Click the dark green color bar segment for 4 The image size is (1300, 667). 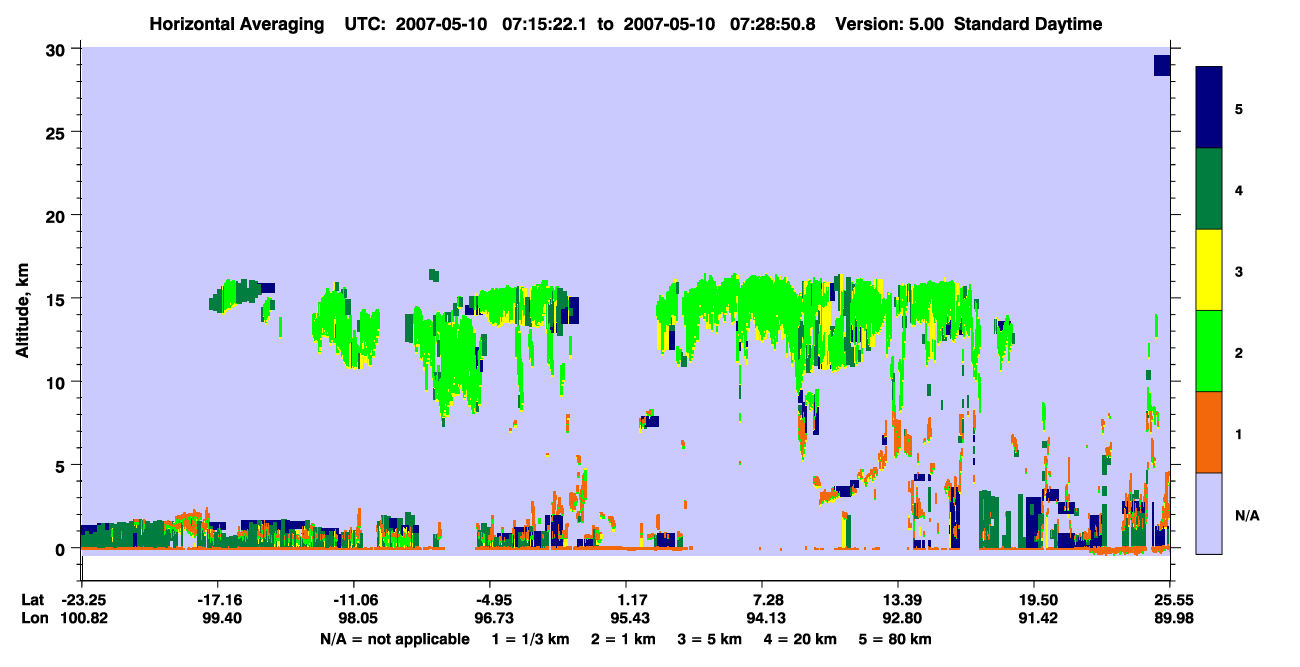coord(1209,189)
